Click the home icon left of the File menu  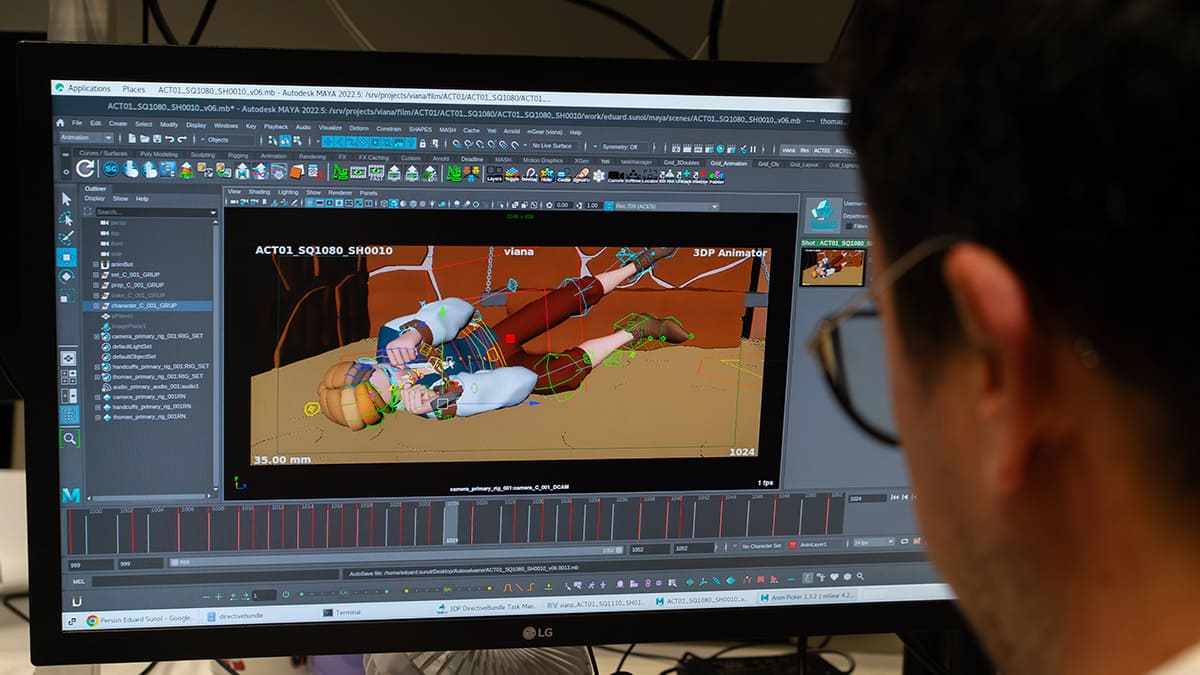62,122
